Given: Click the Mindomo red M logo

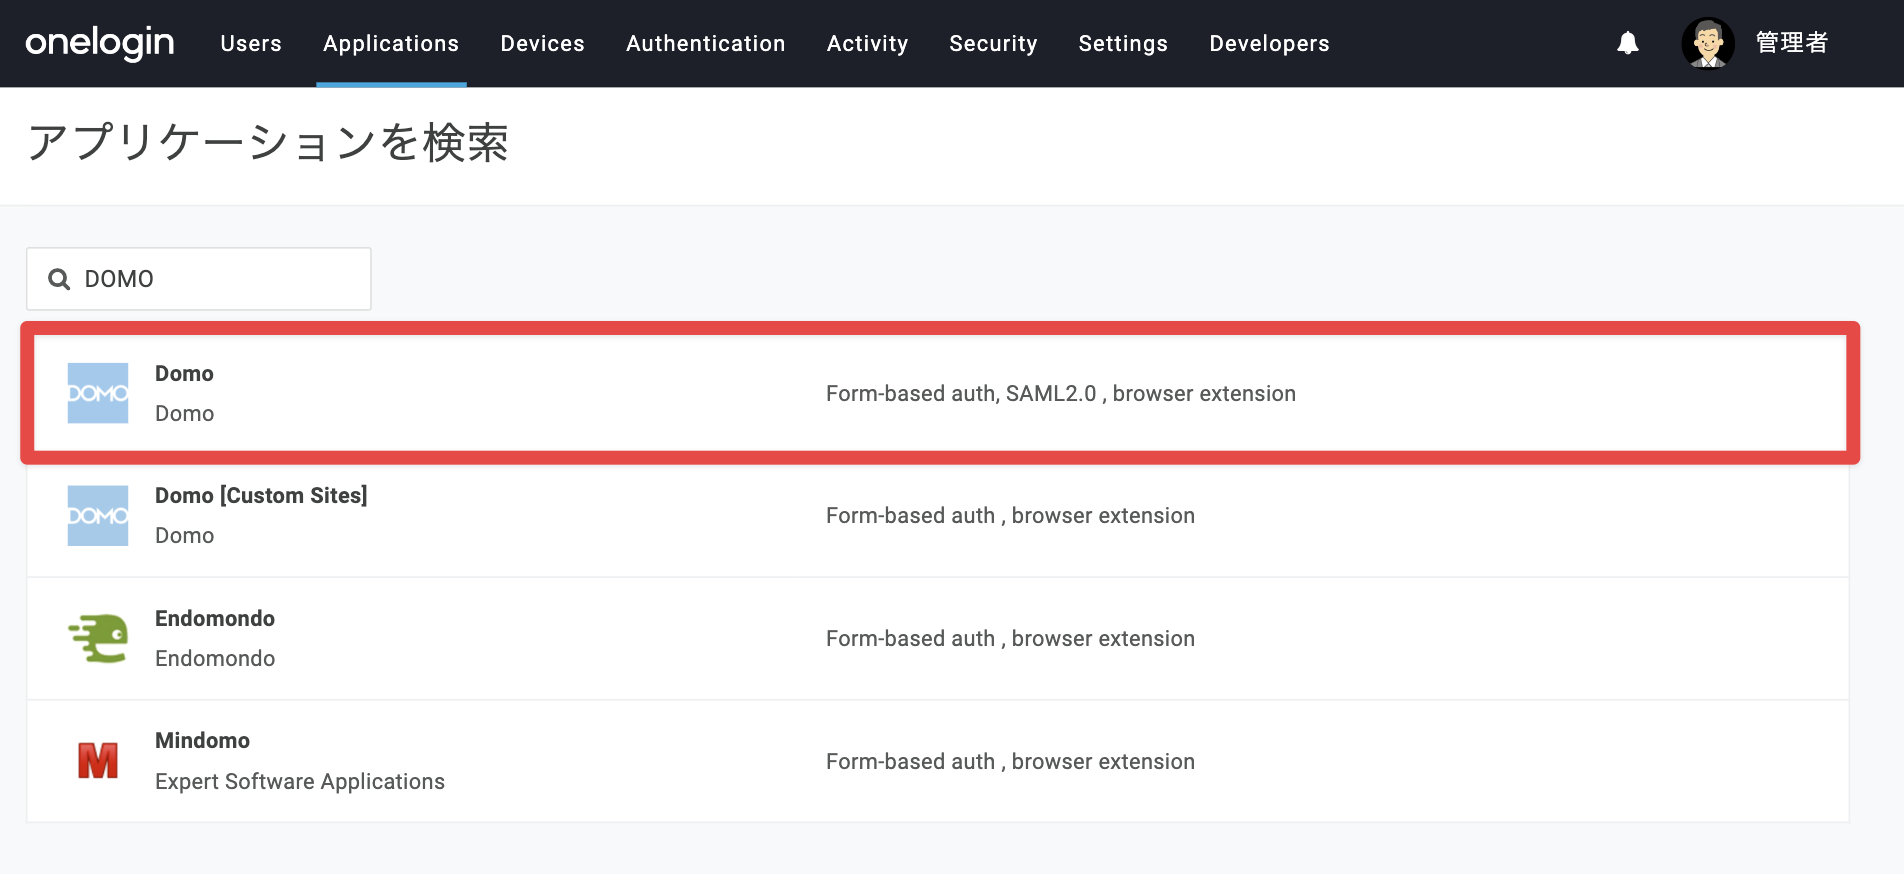Looking at the screenshot, I should (98, 761).
